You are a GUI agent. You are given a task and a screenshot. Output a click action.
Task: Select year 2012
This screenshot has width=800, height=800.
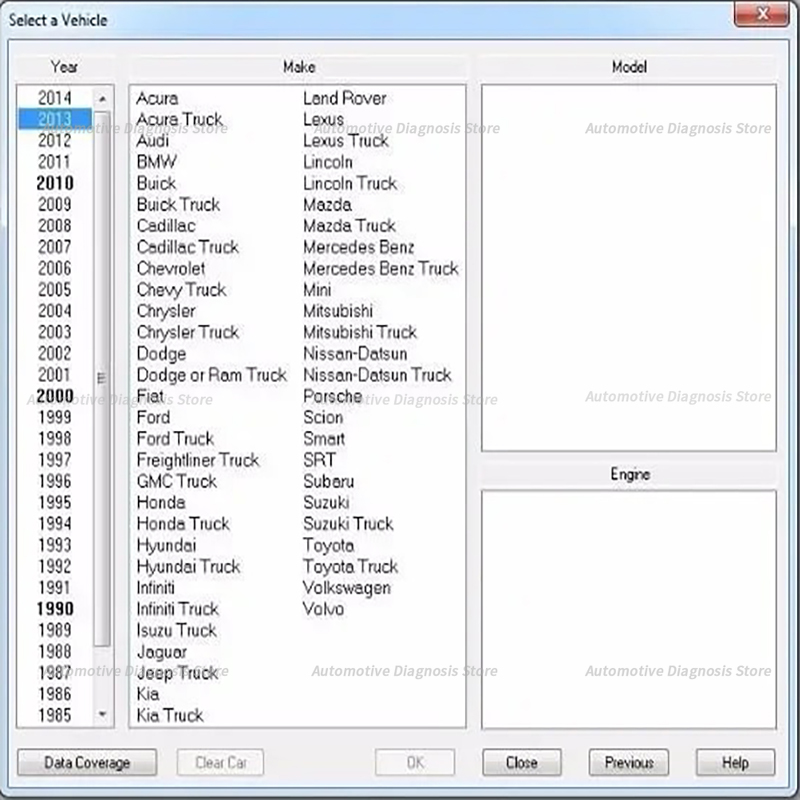55,140
